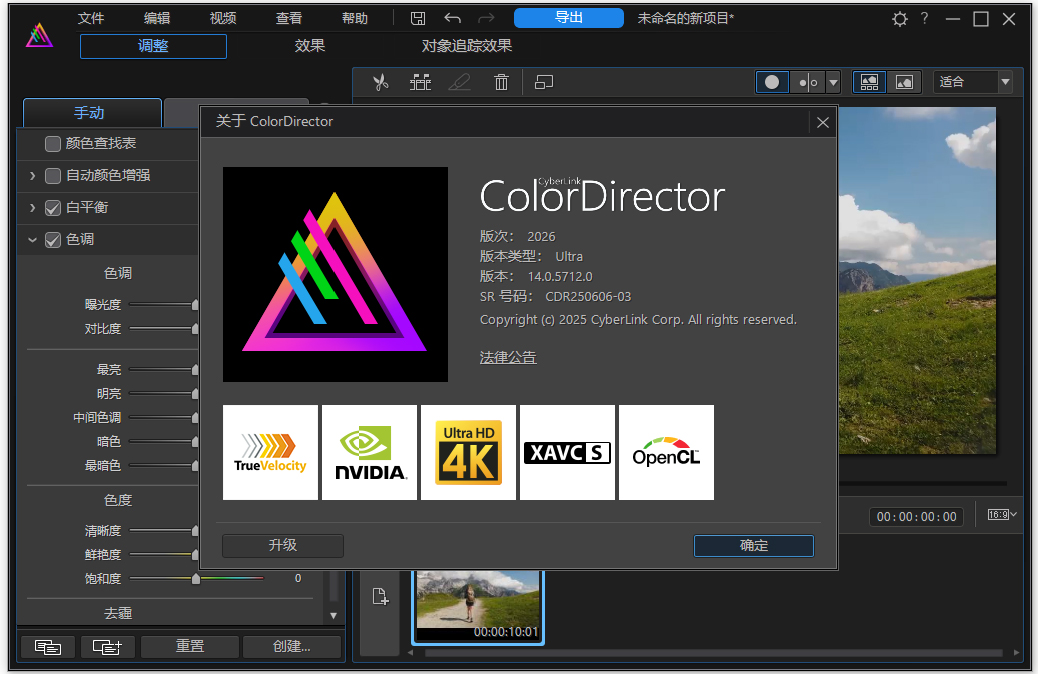
Task: Open the 适合 zoom level dropdown
Action: pos(1004,82)
